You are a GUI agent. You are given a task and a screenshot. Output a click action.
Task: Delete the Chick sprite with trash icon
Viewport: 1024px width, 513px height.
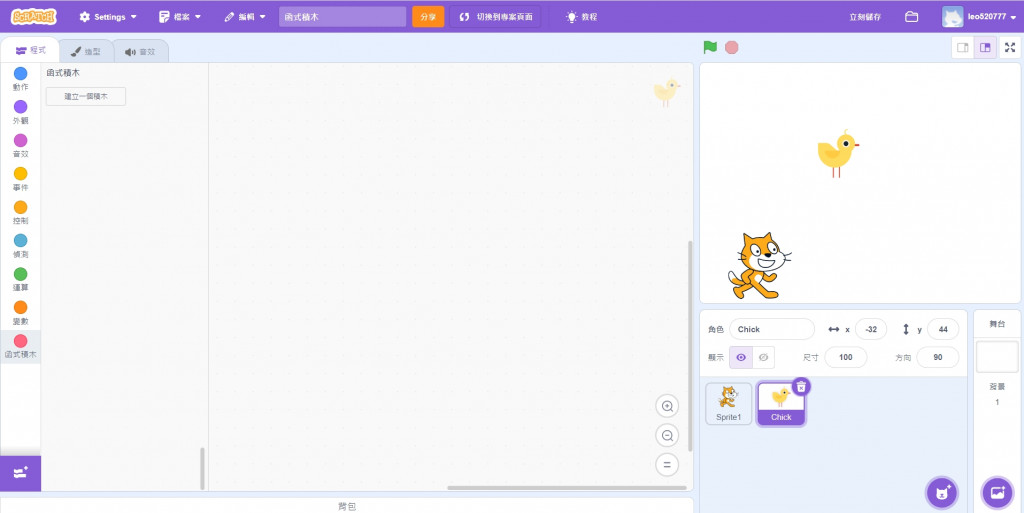[801, 386]
